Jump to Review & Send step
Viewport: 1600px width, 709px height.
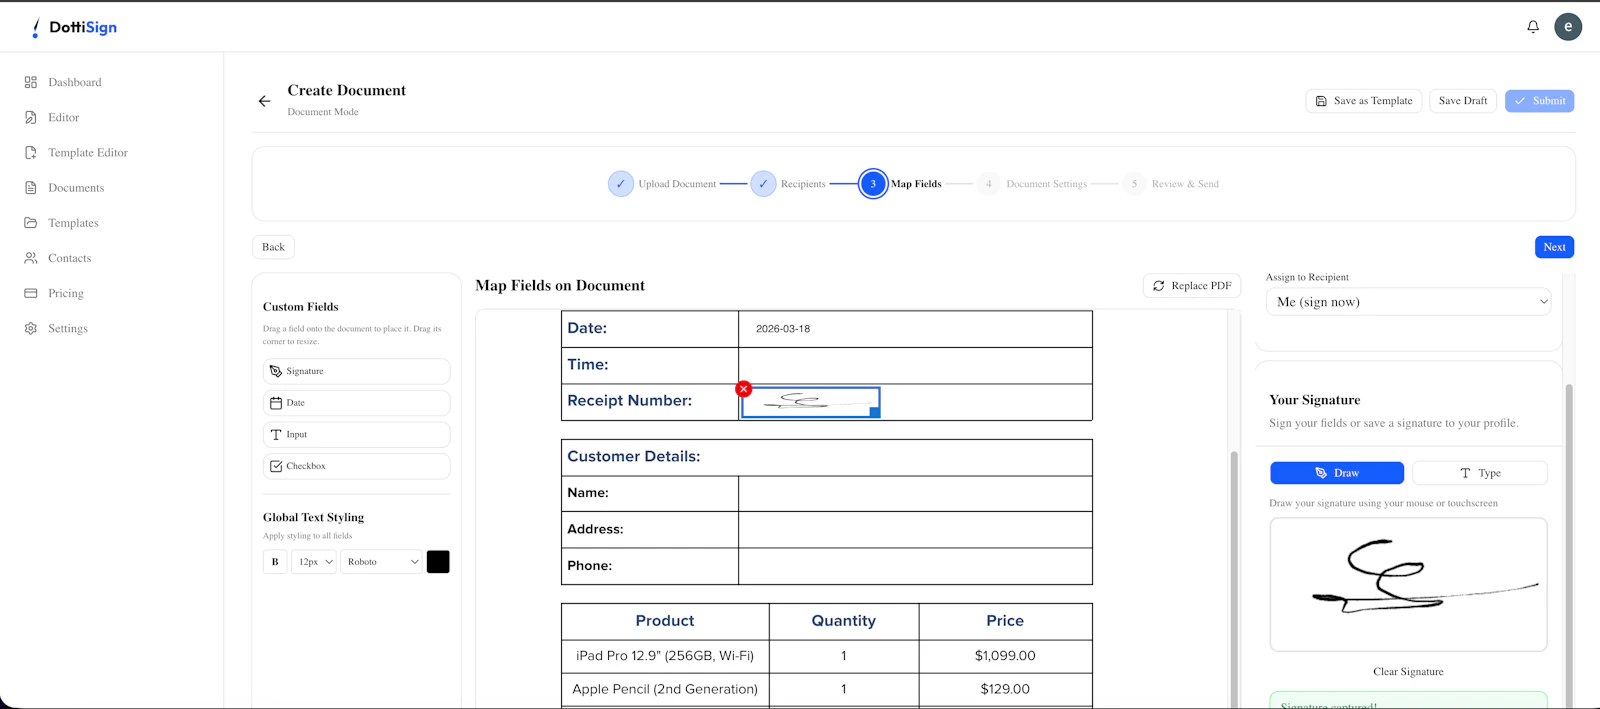(1171, 184)
